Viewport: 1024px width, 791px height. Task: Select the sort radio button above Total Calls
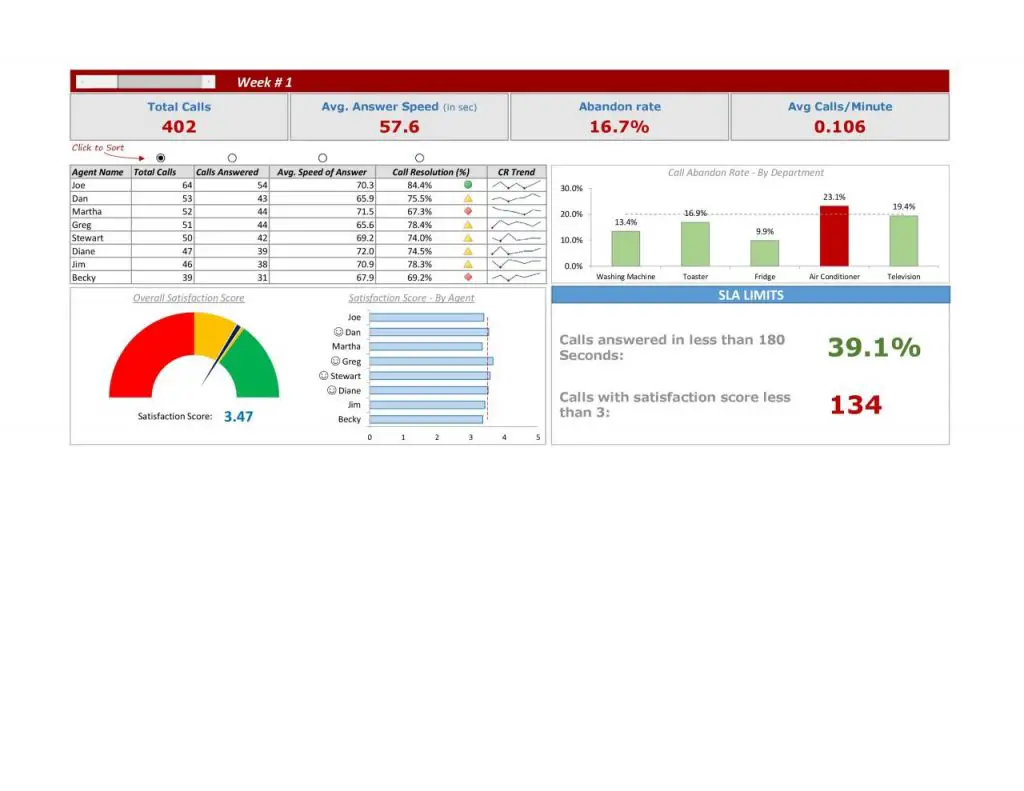tap(161, 157)
